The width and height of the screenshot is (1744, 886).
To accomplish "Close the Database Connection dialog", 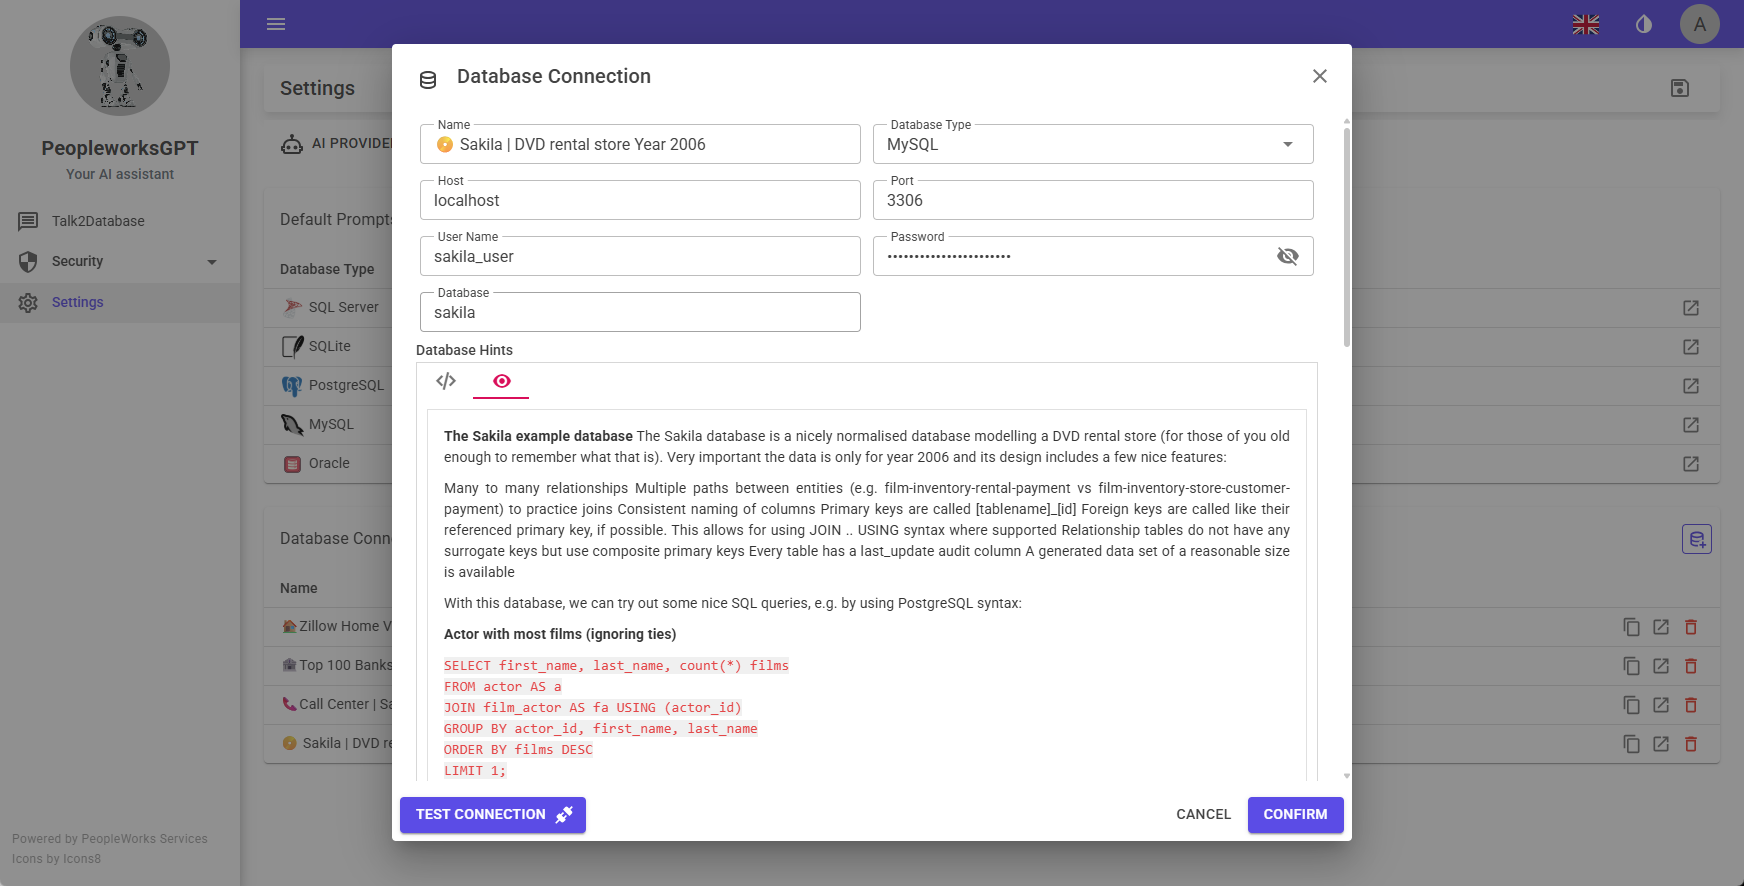I will tap(1320, 76).
